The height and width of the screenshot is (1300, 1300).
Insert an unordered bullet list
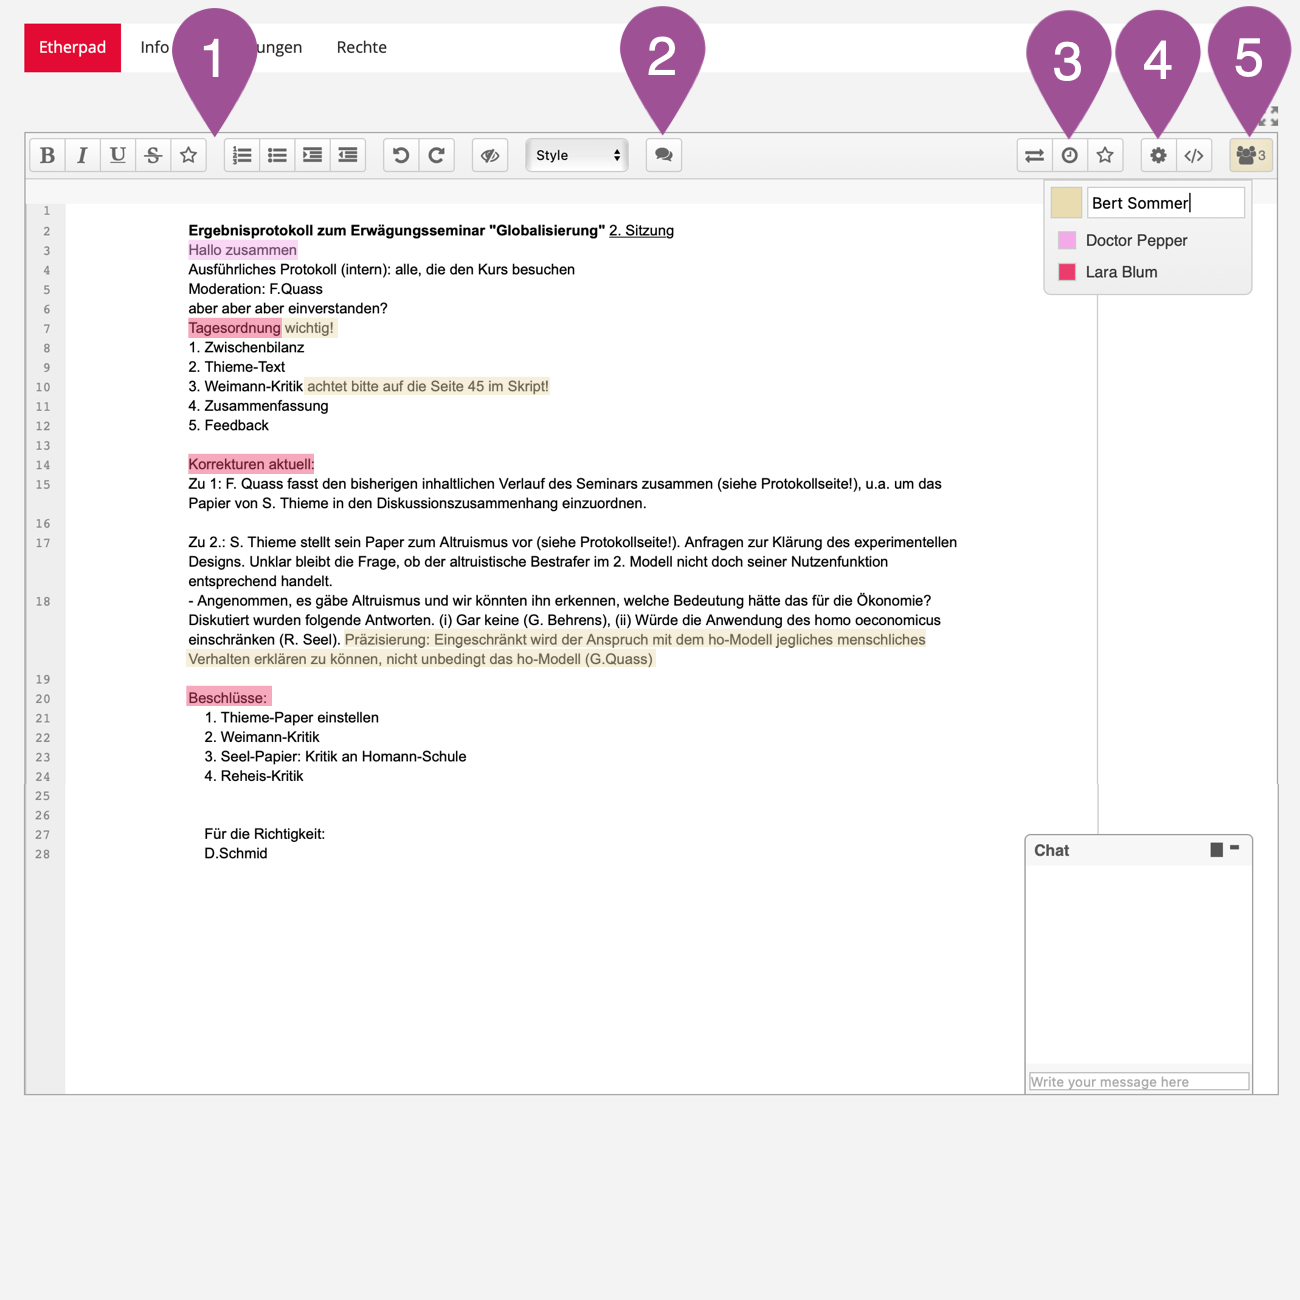(277, 155)
